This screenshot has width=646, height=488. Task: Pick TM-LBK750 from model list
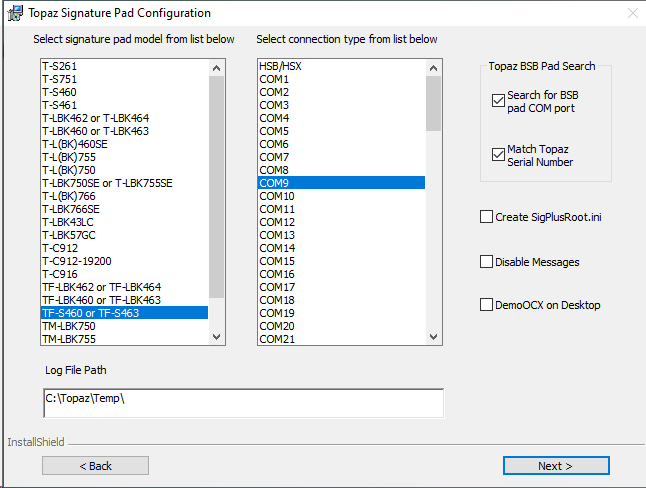pos(125,326)
